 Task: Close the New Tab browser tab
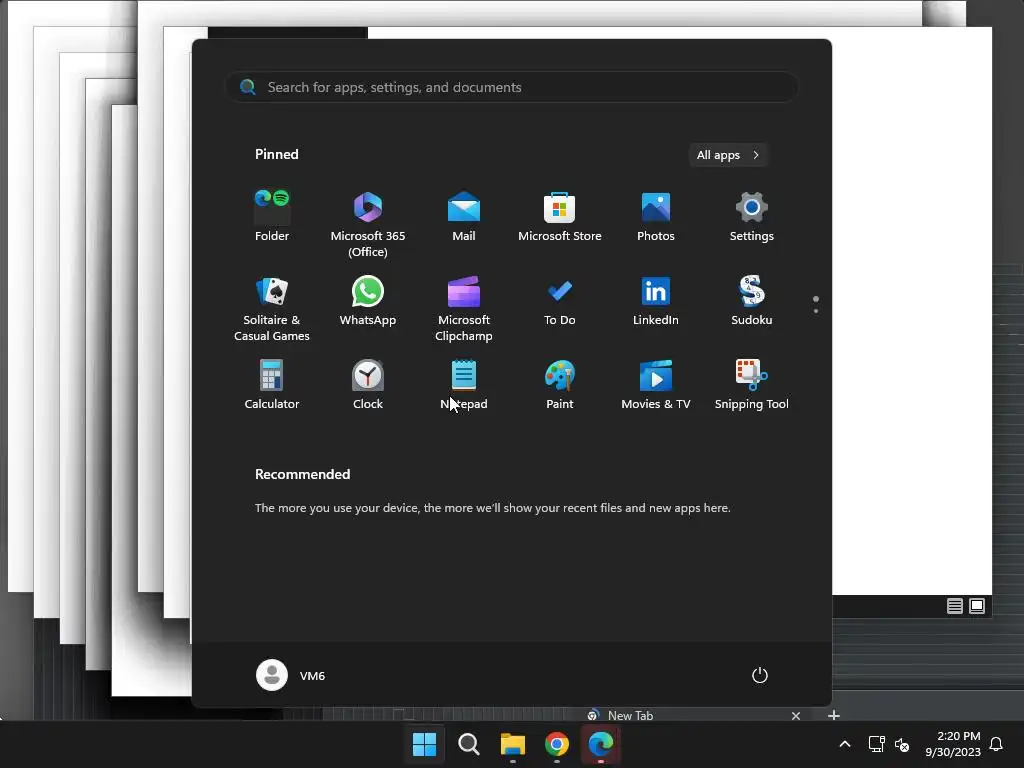click(x=795, y=716)
